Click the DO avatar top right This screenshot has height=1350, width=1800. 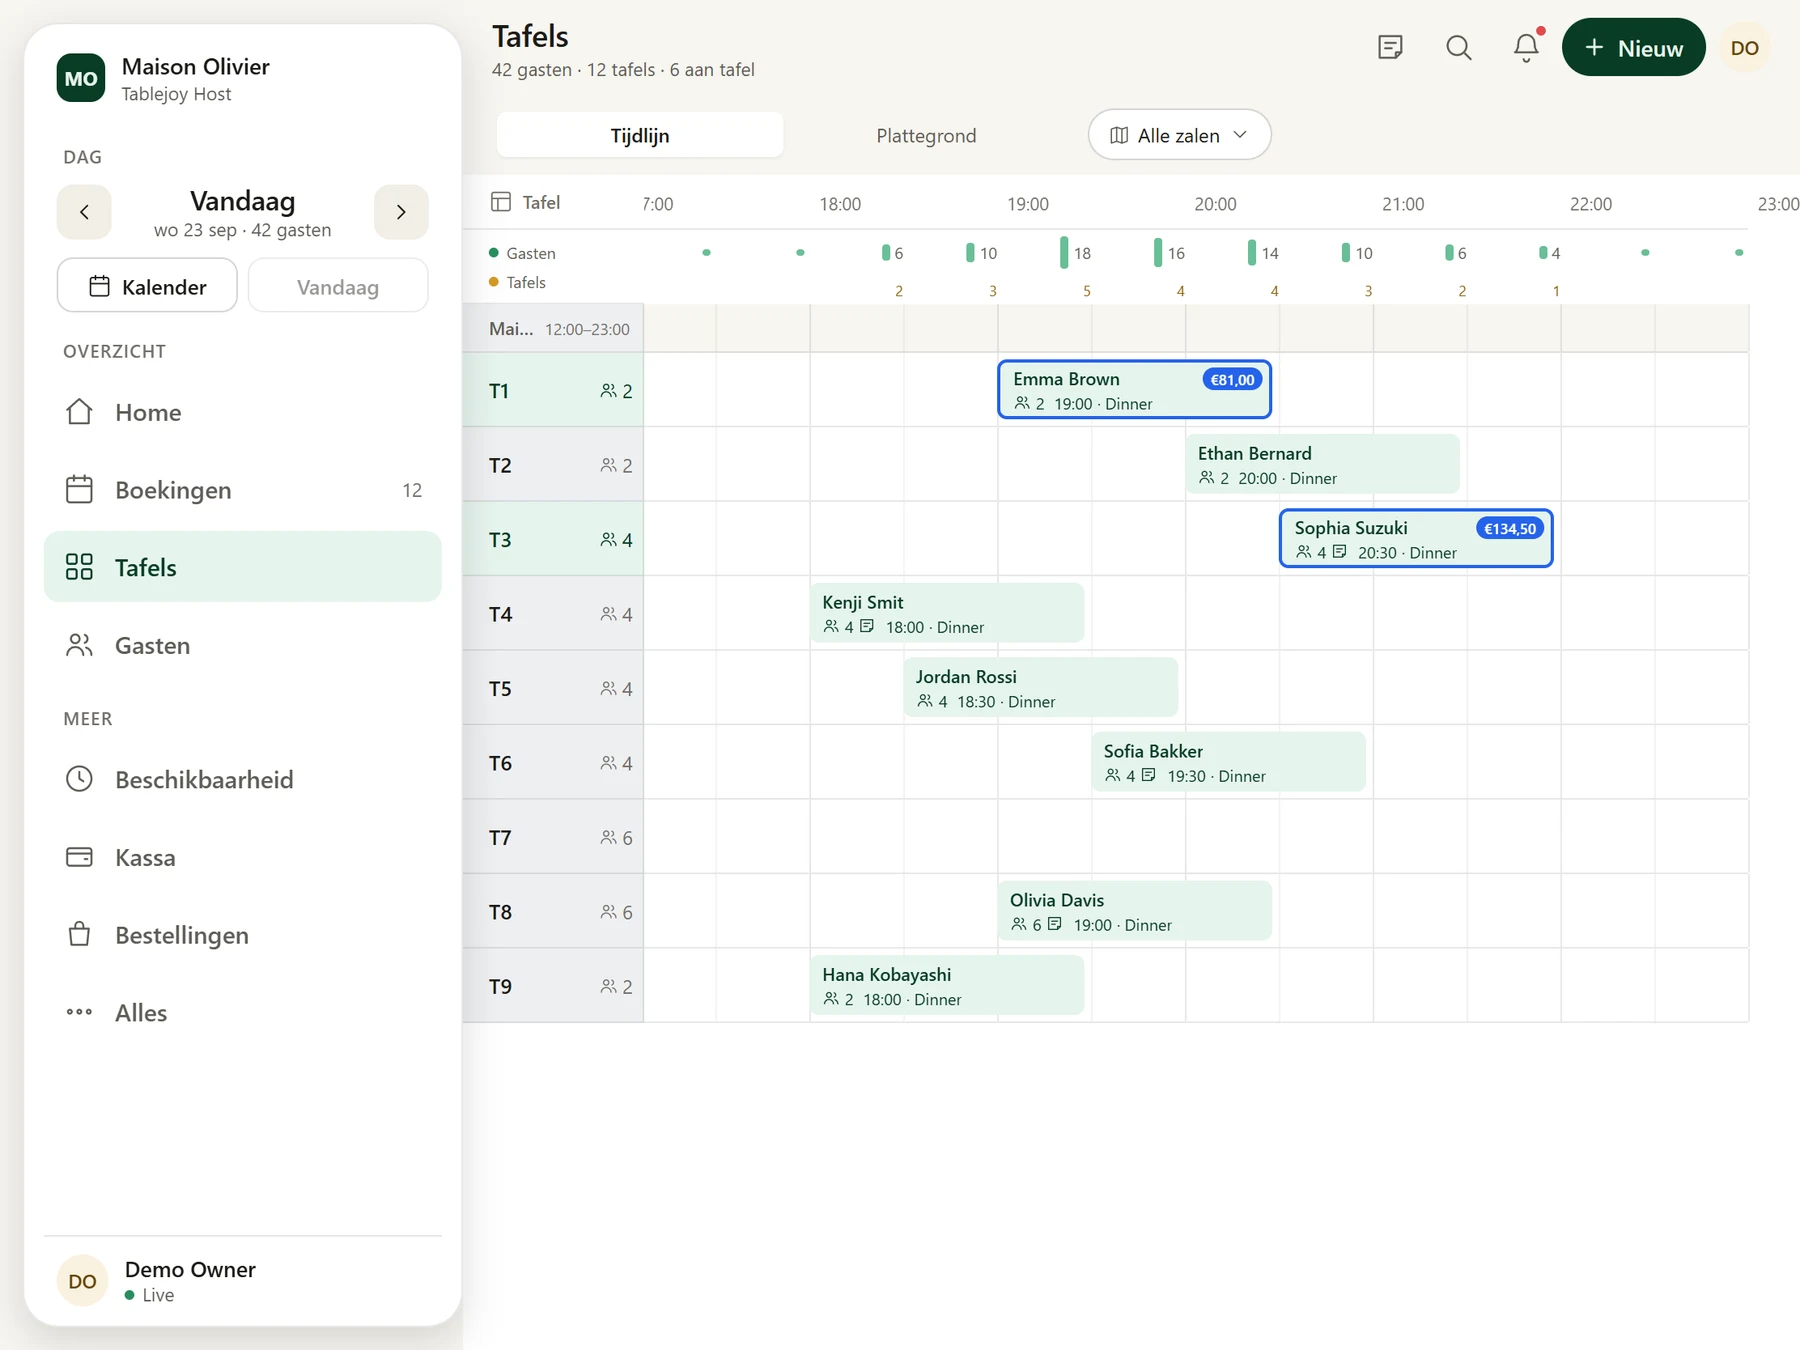click(x=1744, y=47)
